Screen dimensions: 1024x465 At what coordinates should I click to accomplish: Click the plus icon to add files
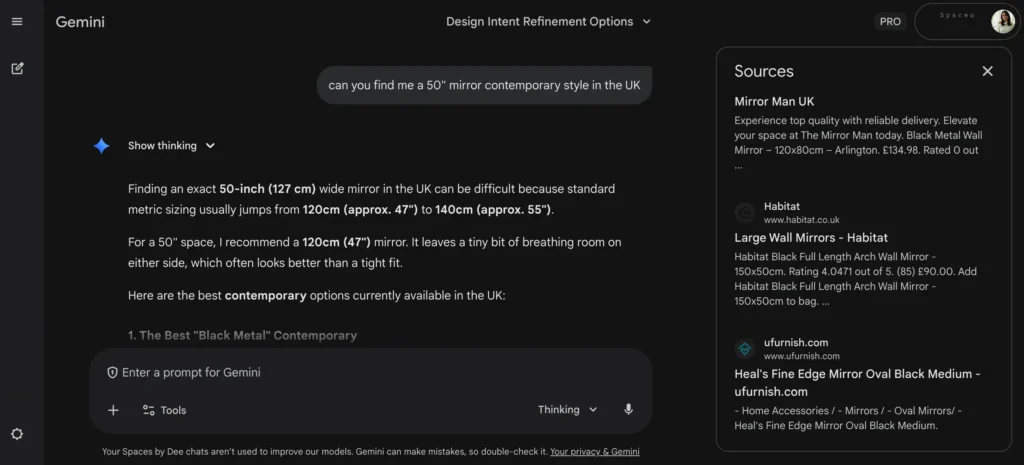click(113, 410)
